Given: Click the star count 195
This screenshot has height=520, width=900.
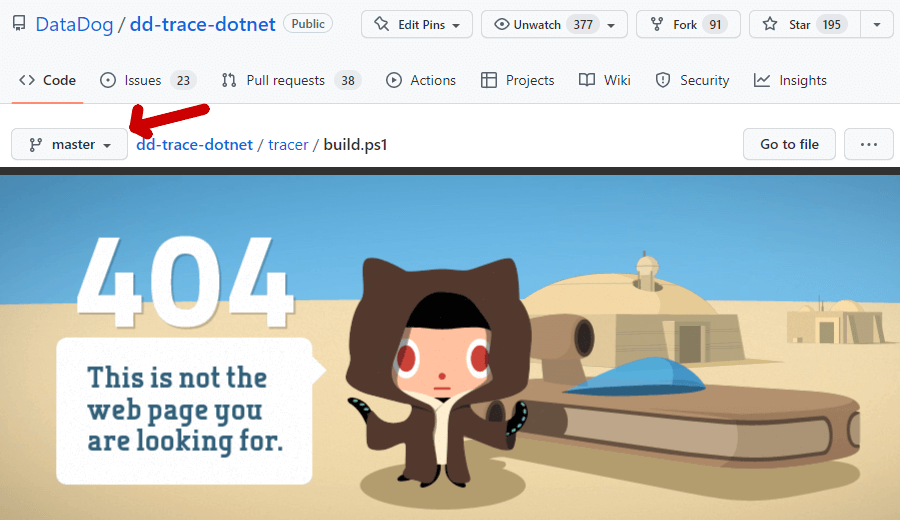Looking at the screenshot, I should pyautogui.click(x=831, y=25).
